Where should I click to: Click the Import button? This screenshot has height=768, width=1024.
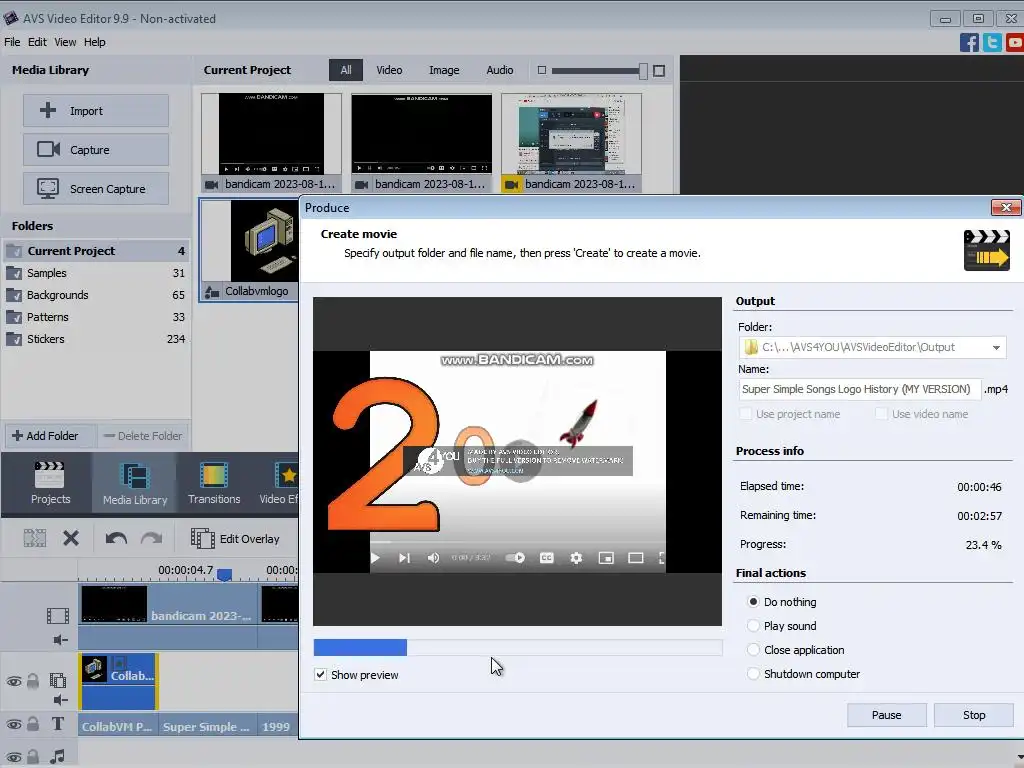[x=96, y=110]
